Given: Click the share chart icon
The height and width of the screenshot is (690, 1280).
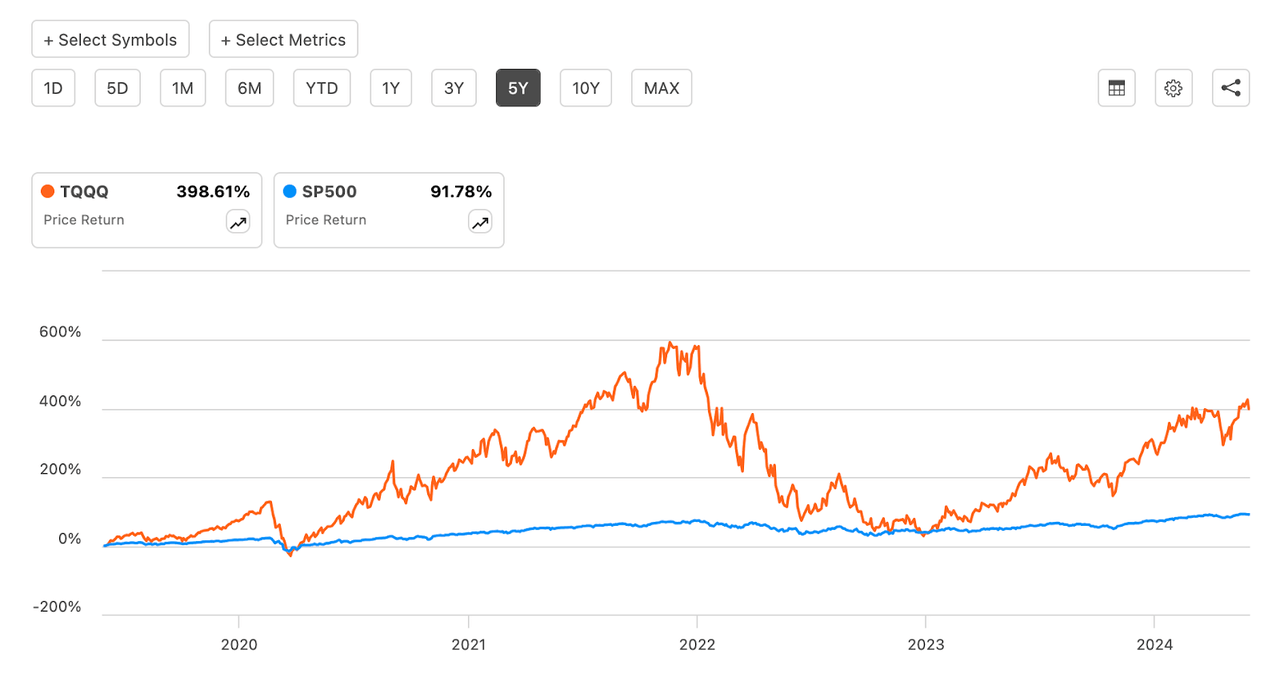Looking at the screenshot, I should (x=1231, y=88).
